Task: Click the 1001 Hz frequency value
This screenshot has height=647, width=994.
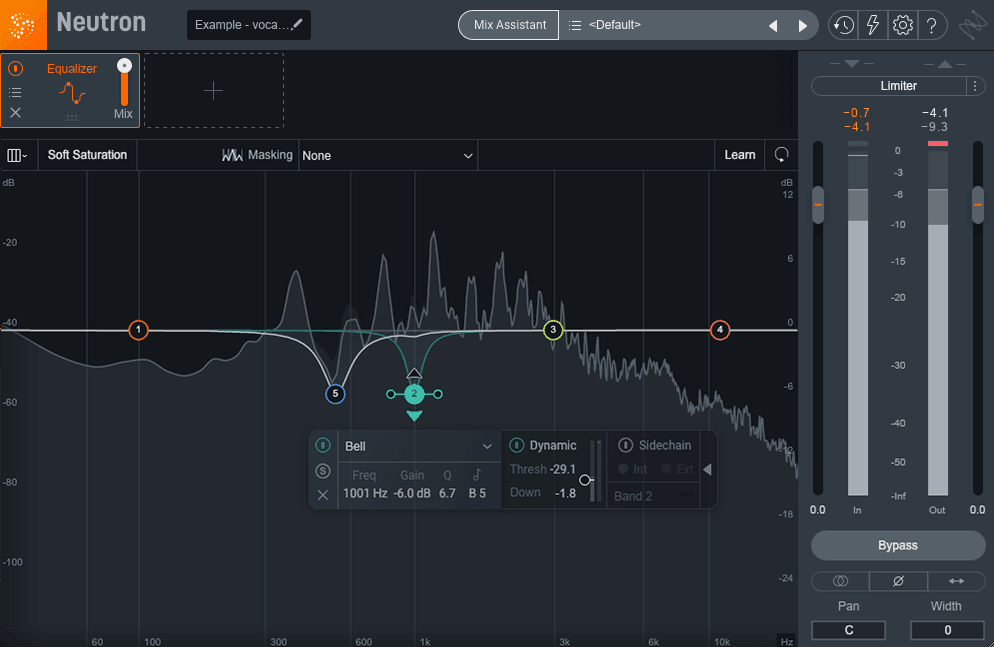Action: pos(365,493)
